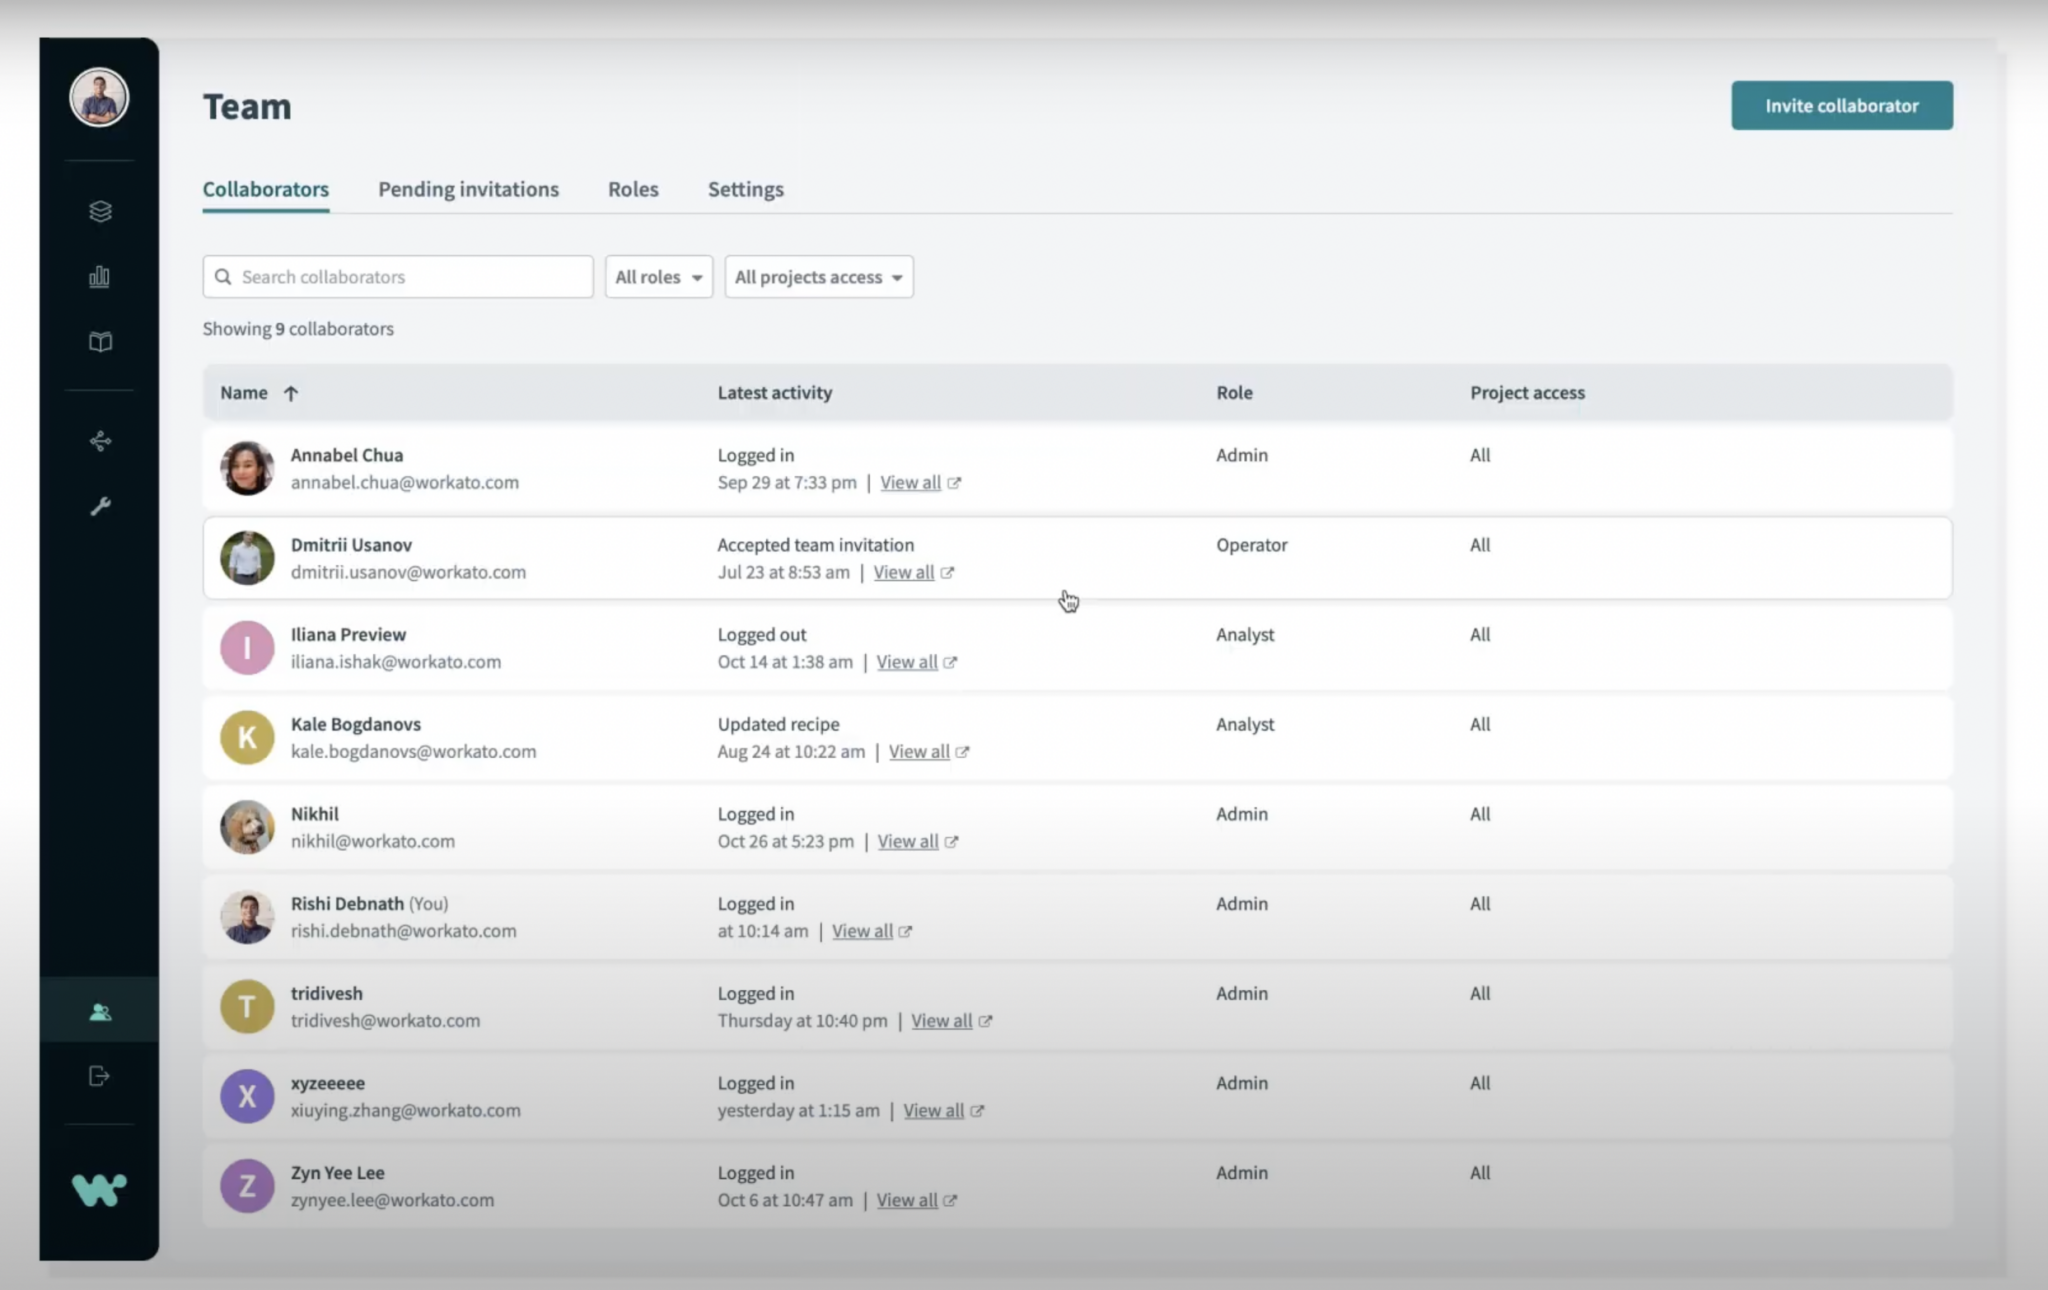The height and width of the screenshot is (1290, 2048).
Task: Open View all link for tridivesh
Action: [941, 1021]
